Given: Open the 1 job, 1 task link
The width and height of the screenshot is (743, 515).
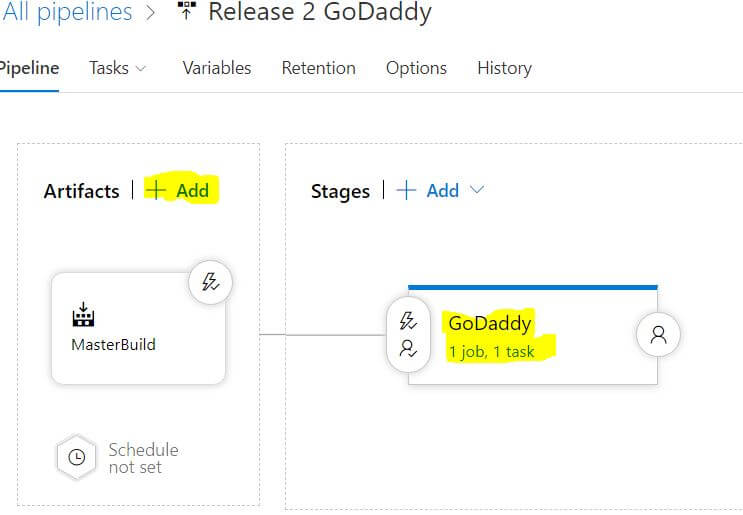Looking at the screenshot, I should point(491,352).
